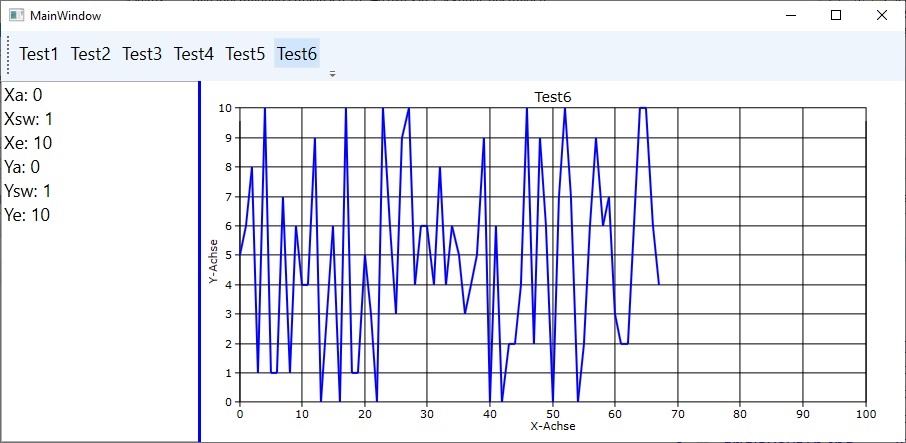The image size is (906, 443).
Task: Click the X-Achse axis label
Action: pyautogui.click(x=552, y=426)
